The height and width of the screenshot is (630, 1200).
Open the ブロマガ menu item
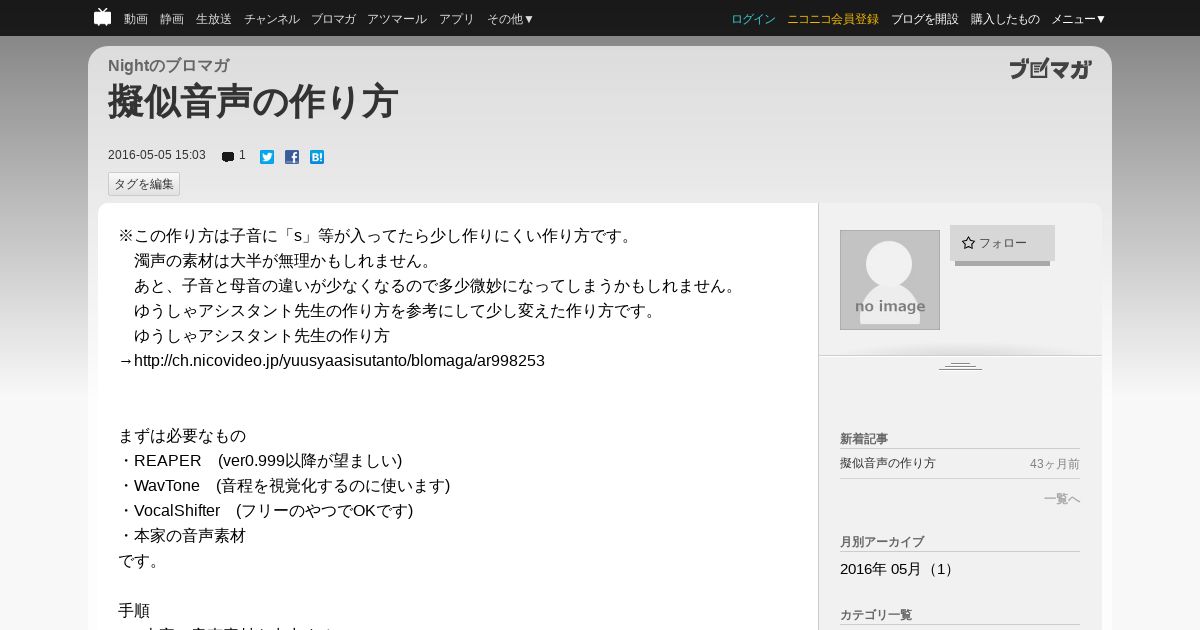[333, 19]
